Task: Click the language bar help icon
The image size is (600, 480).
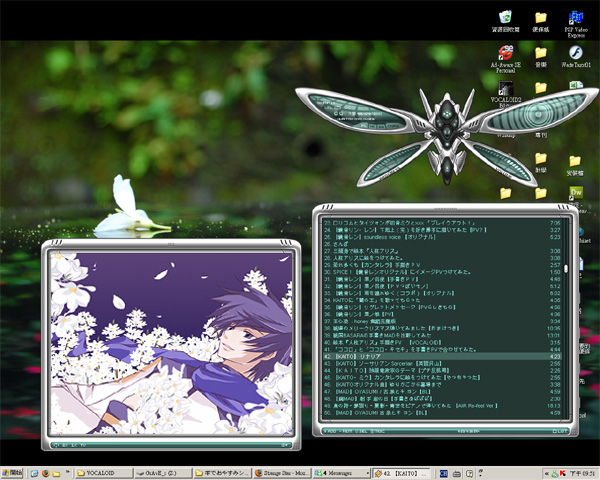Action: coord(470,474)
